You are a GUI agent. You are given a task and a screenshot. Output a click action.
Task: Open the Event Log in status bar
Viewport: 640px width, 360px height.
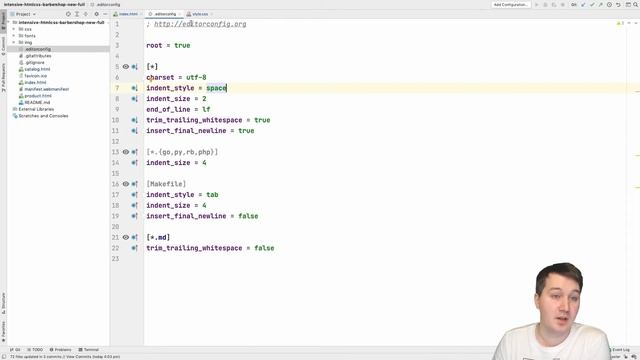(620, 350)
